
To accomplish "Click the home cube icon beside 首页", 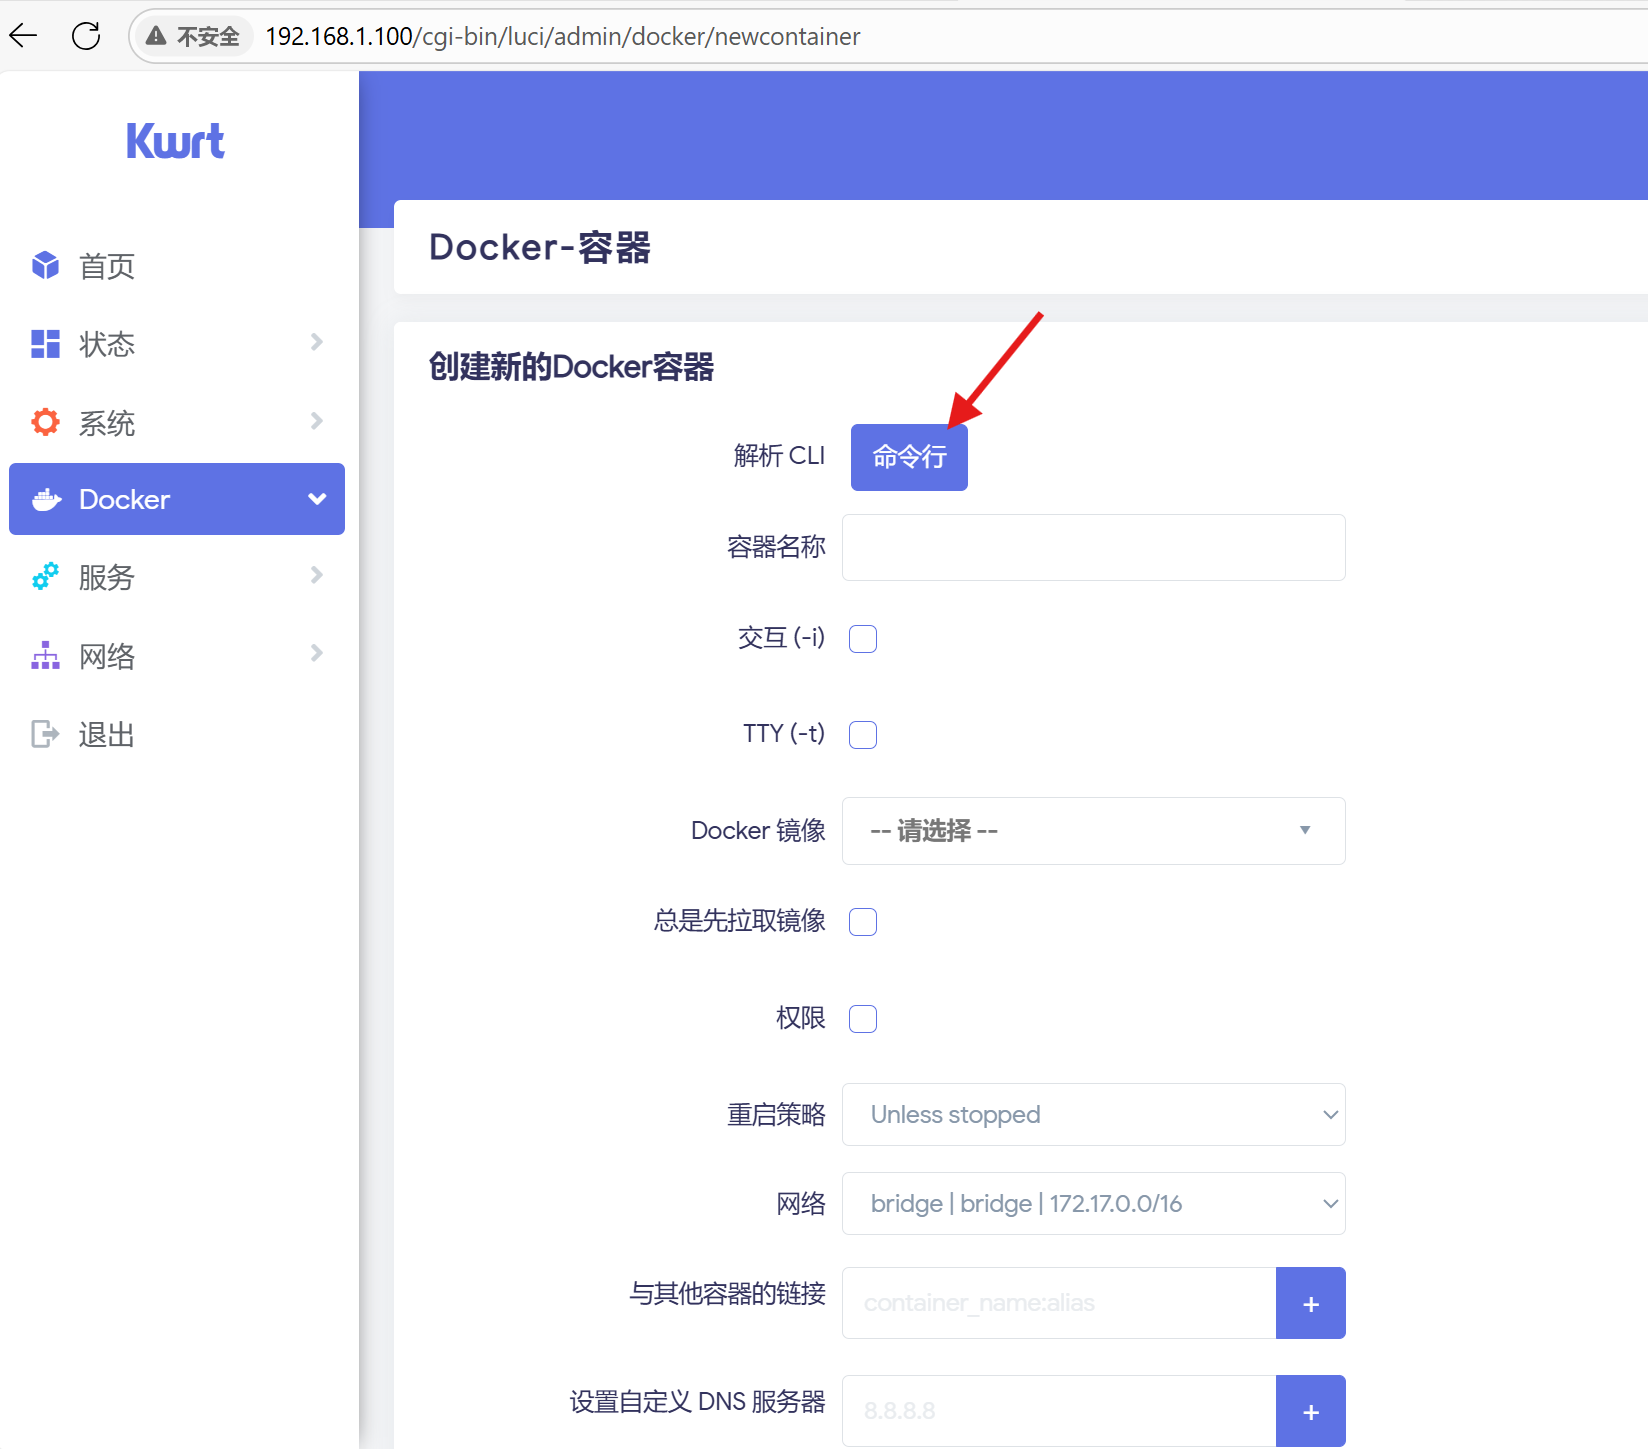I will pyautogui.click(x=45, y=266).
